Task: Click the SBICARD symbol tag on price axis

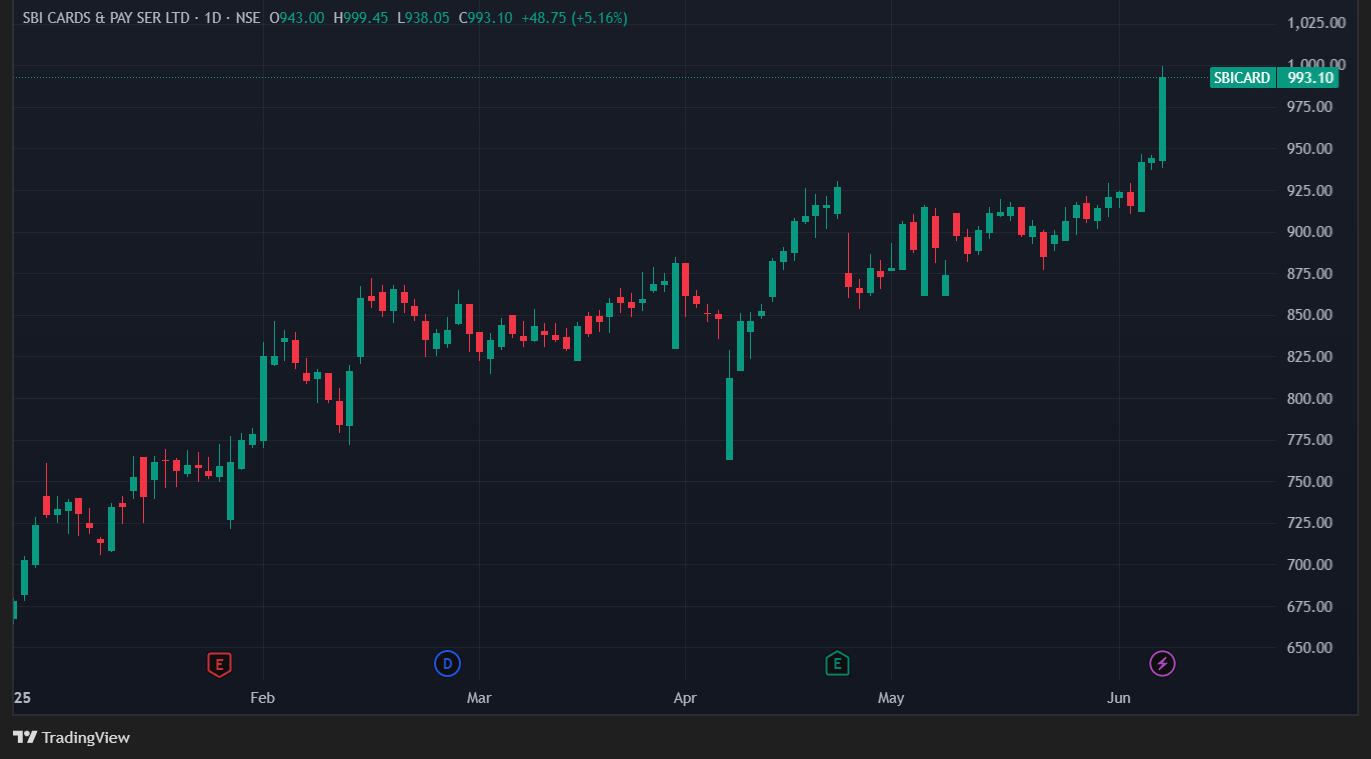Action: point(1242,78)
